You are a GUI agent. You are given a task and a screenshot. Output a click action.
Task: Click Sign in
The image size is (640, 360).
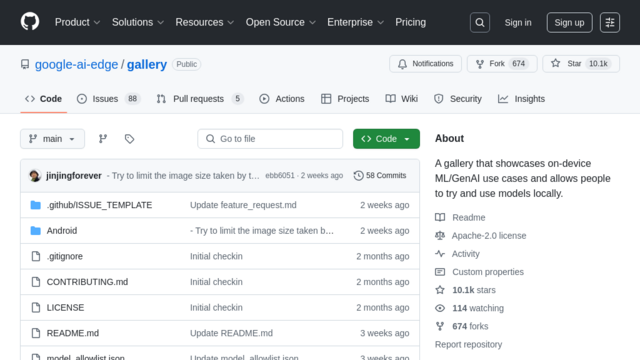pos(518,22)
